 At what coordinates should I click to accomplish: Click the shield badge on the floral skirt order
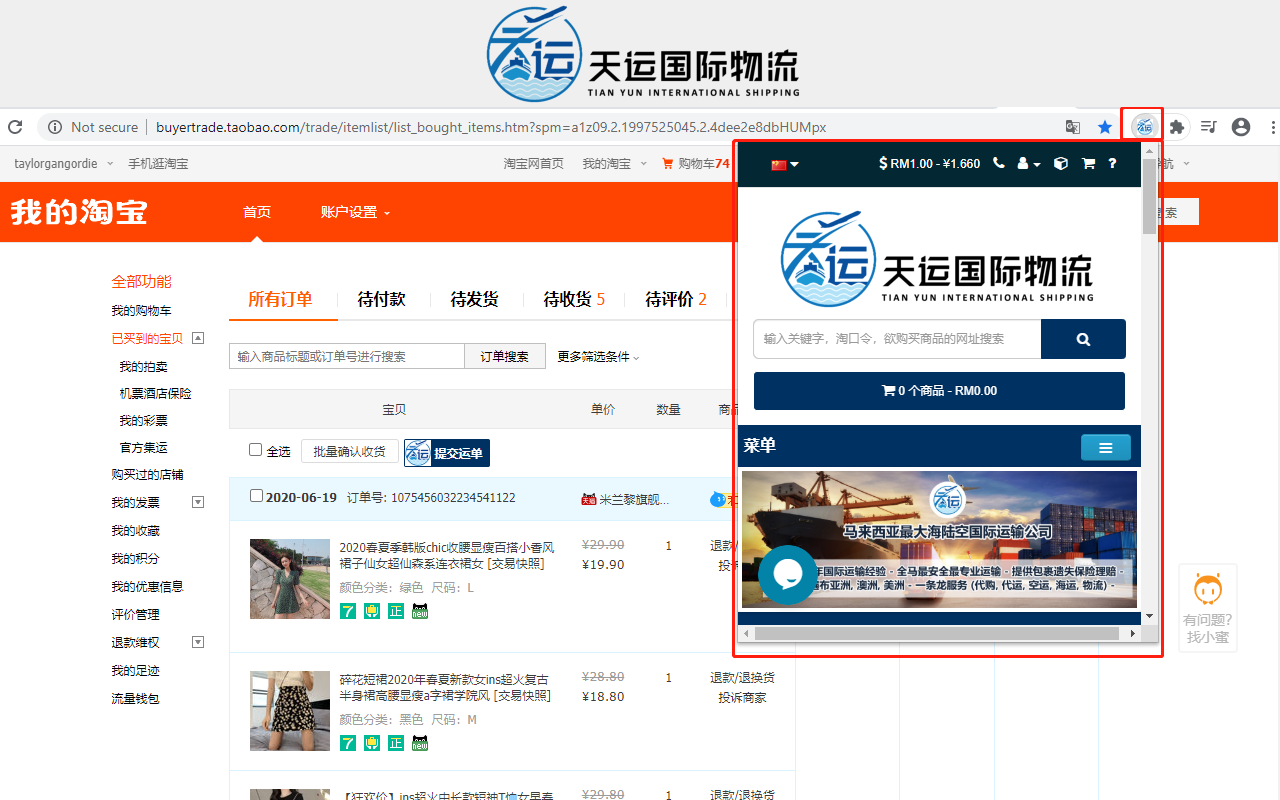click(x=372, y=743)
